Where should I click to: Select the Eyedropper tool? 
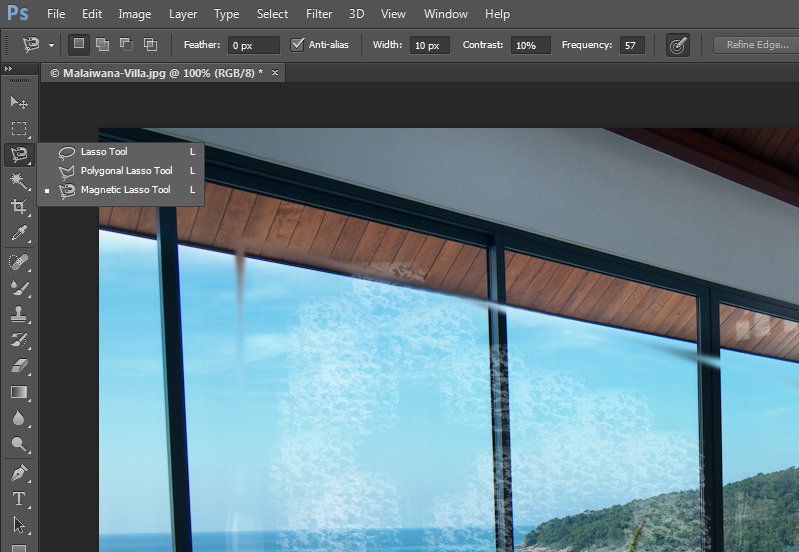18,233
